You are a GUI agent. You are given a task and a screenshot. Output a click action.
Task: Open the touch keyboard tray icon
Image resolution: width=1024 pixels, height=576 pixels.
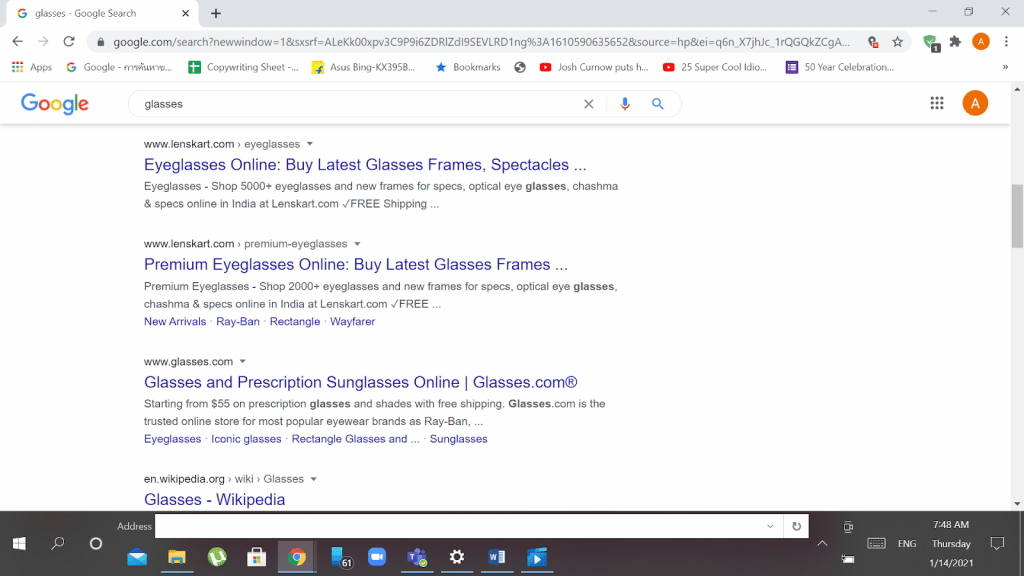tap(876, 543)
